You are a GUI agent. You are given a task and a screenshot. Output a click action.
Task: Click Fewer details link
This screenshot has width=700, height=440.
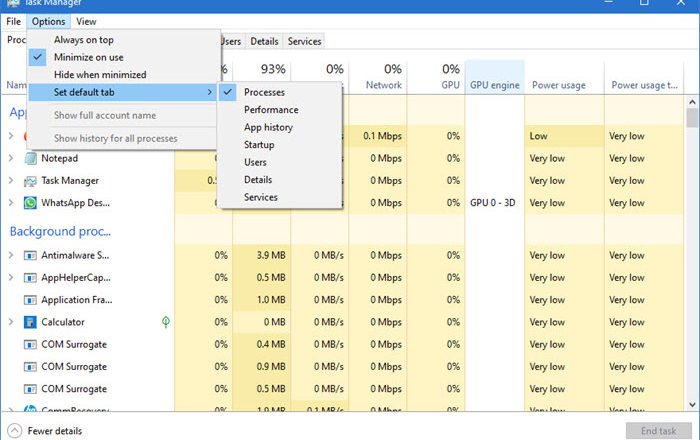54,431
